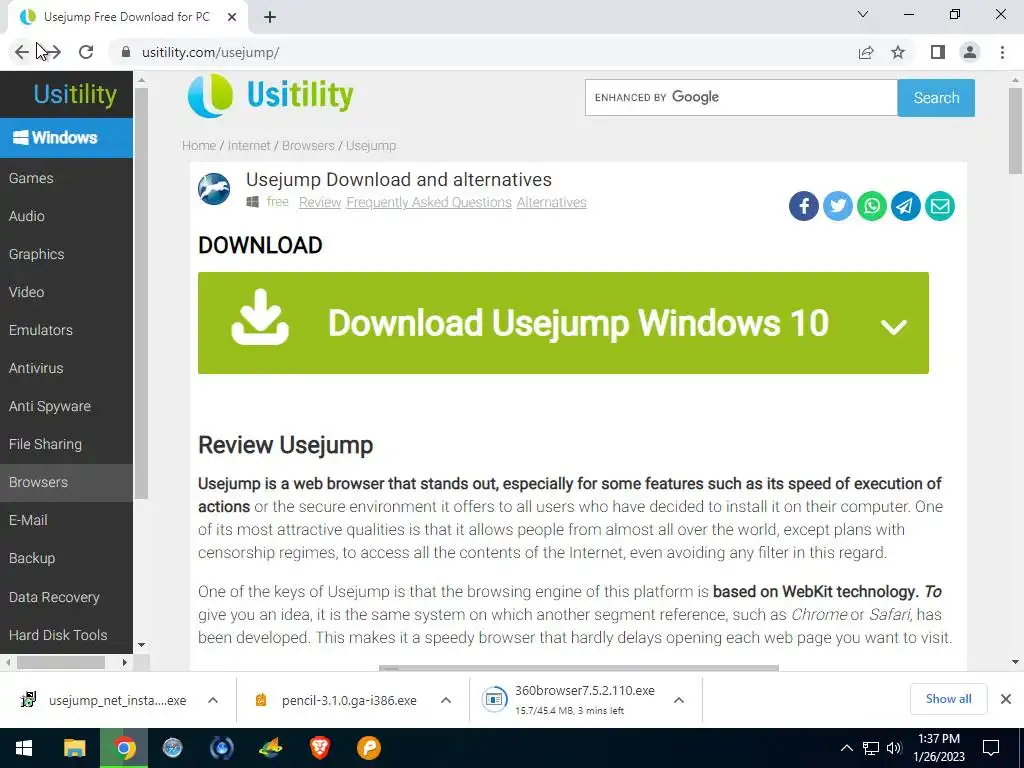Click the Usitility logo in page header

(x=270, y=95)
